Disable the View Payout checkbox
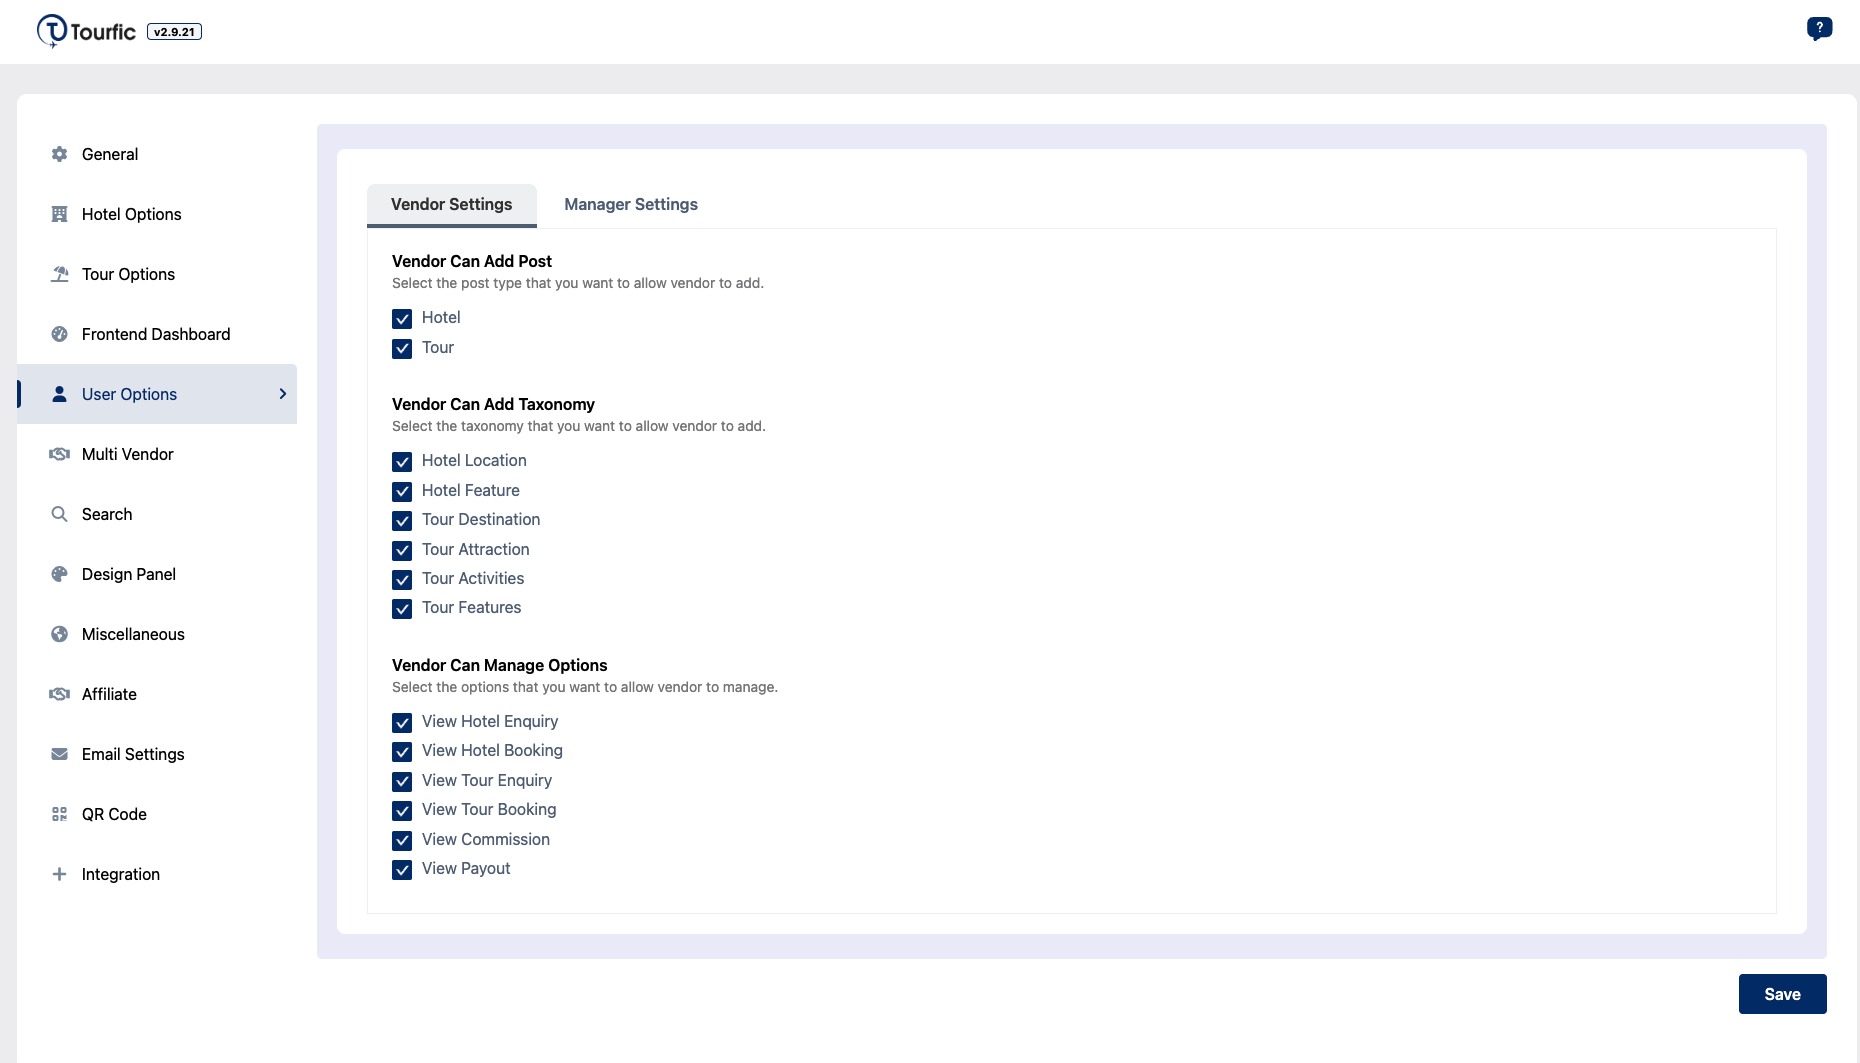Screen dimensions: 1860x1063 pos(402,870)
